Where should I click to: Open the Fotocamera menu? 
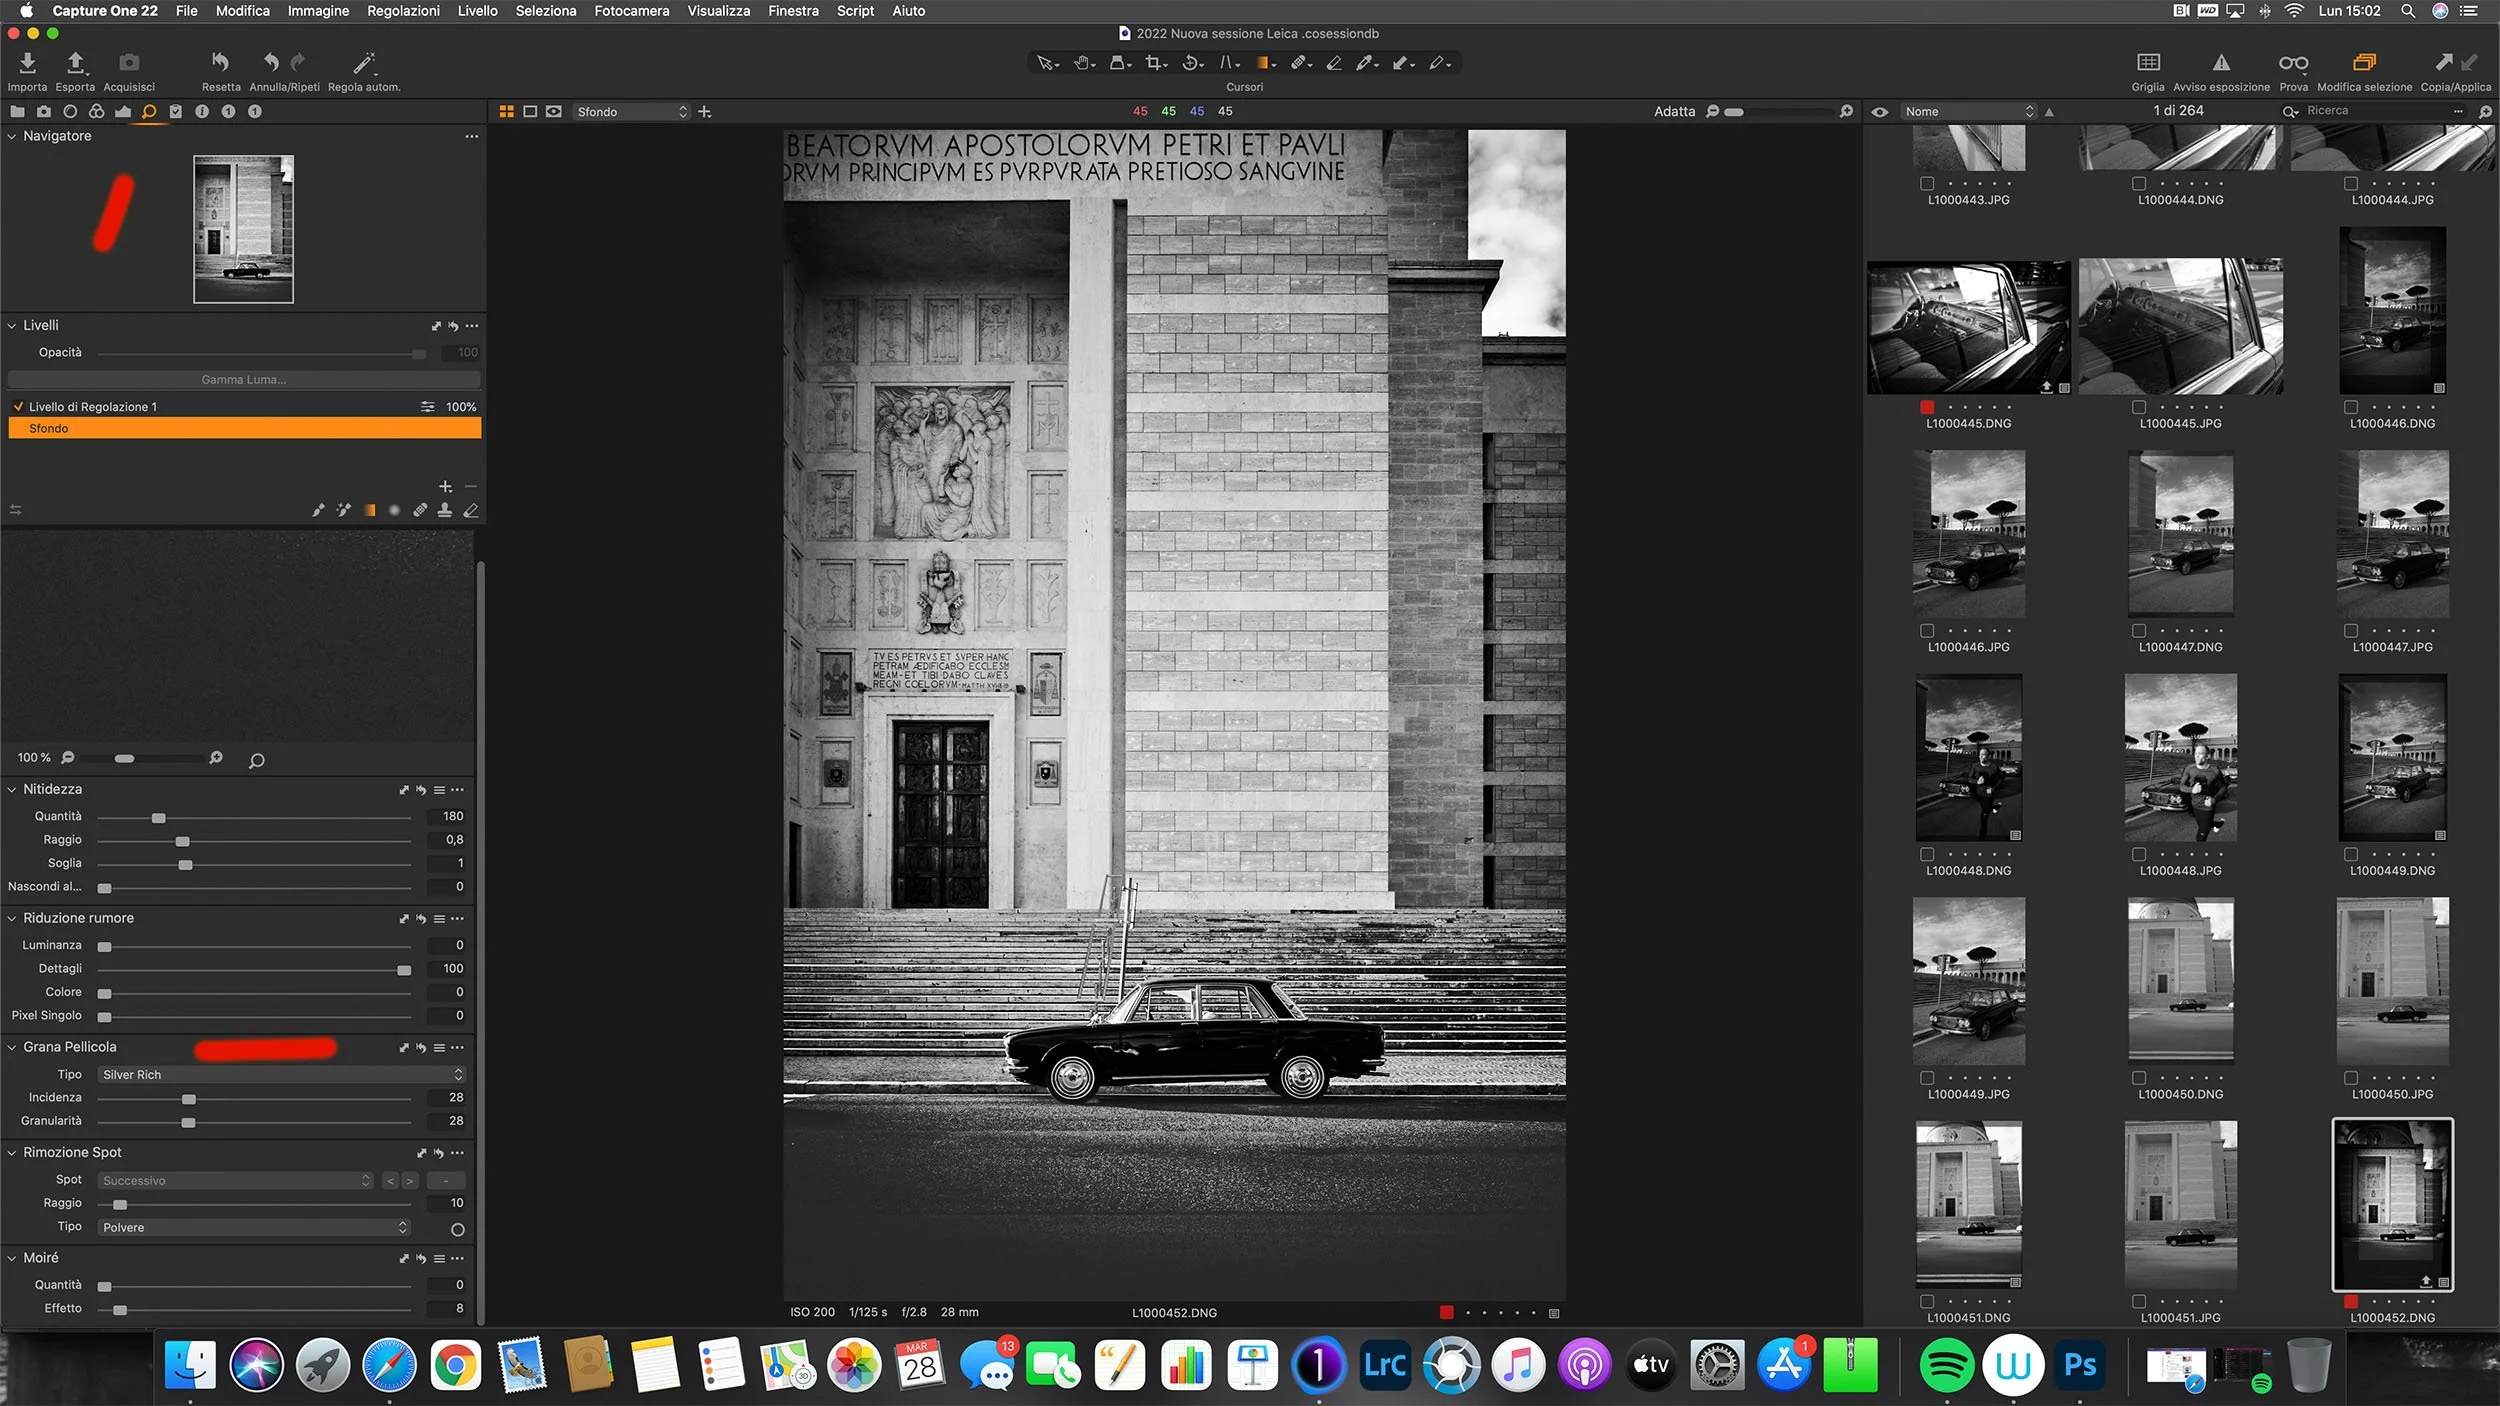(631, 11)
